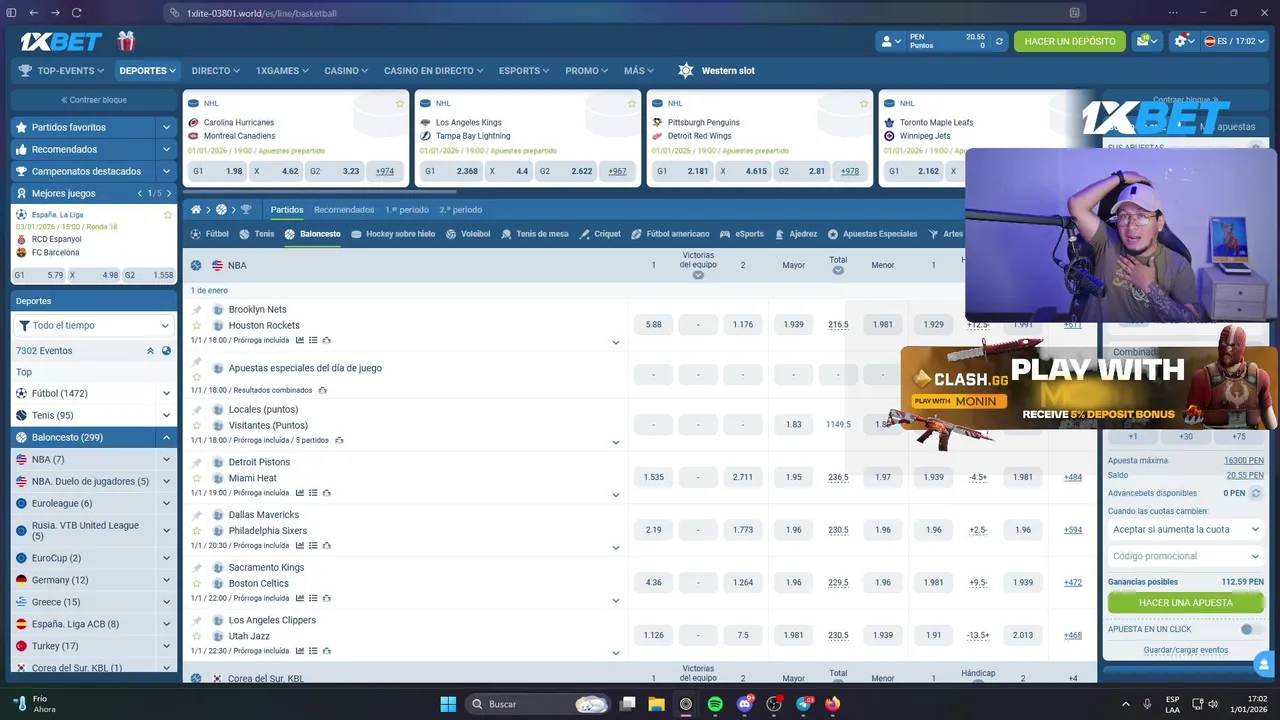Viewport: 1280px width, 720px height.
Task: Click HACER UNA APUESTA button
Action: point(1185,603)
